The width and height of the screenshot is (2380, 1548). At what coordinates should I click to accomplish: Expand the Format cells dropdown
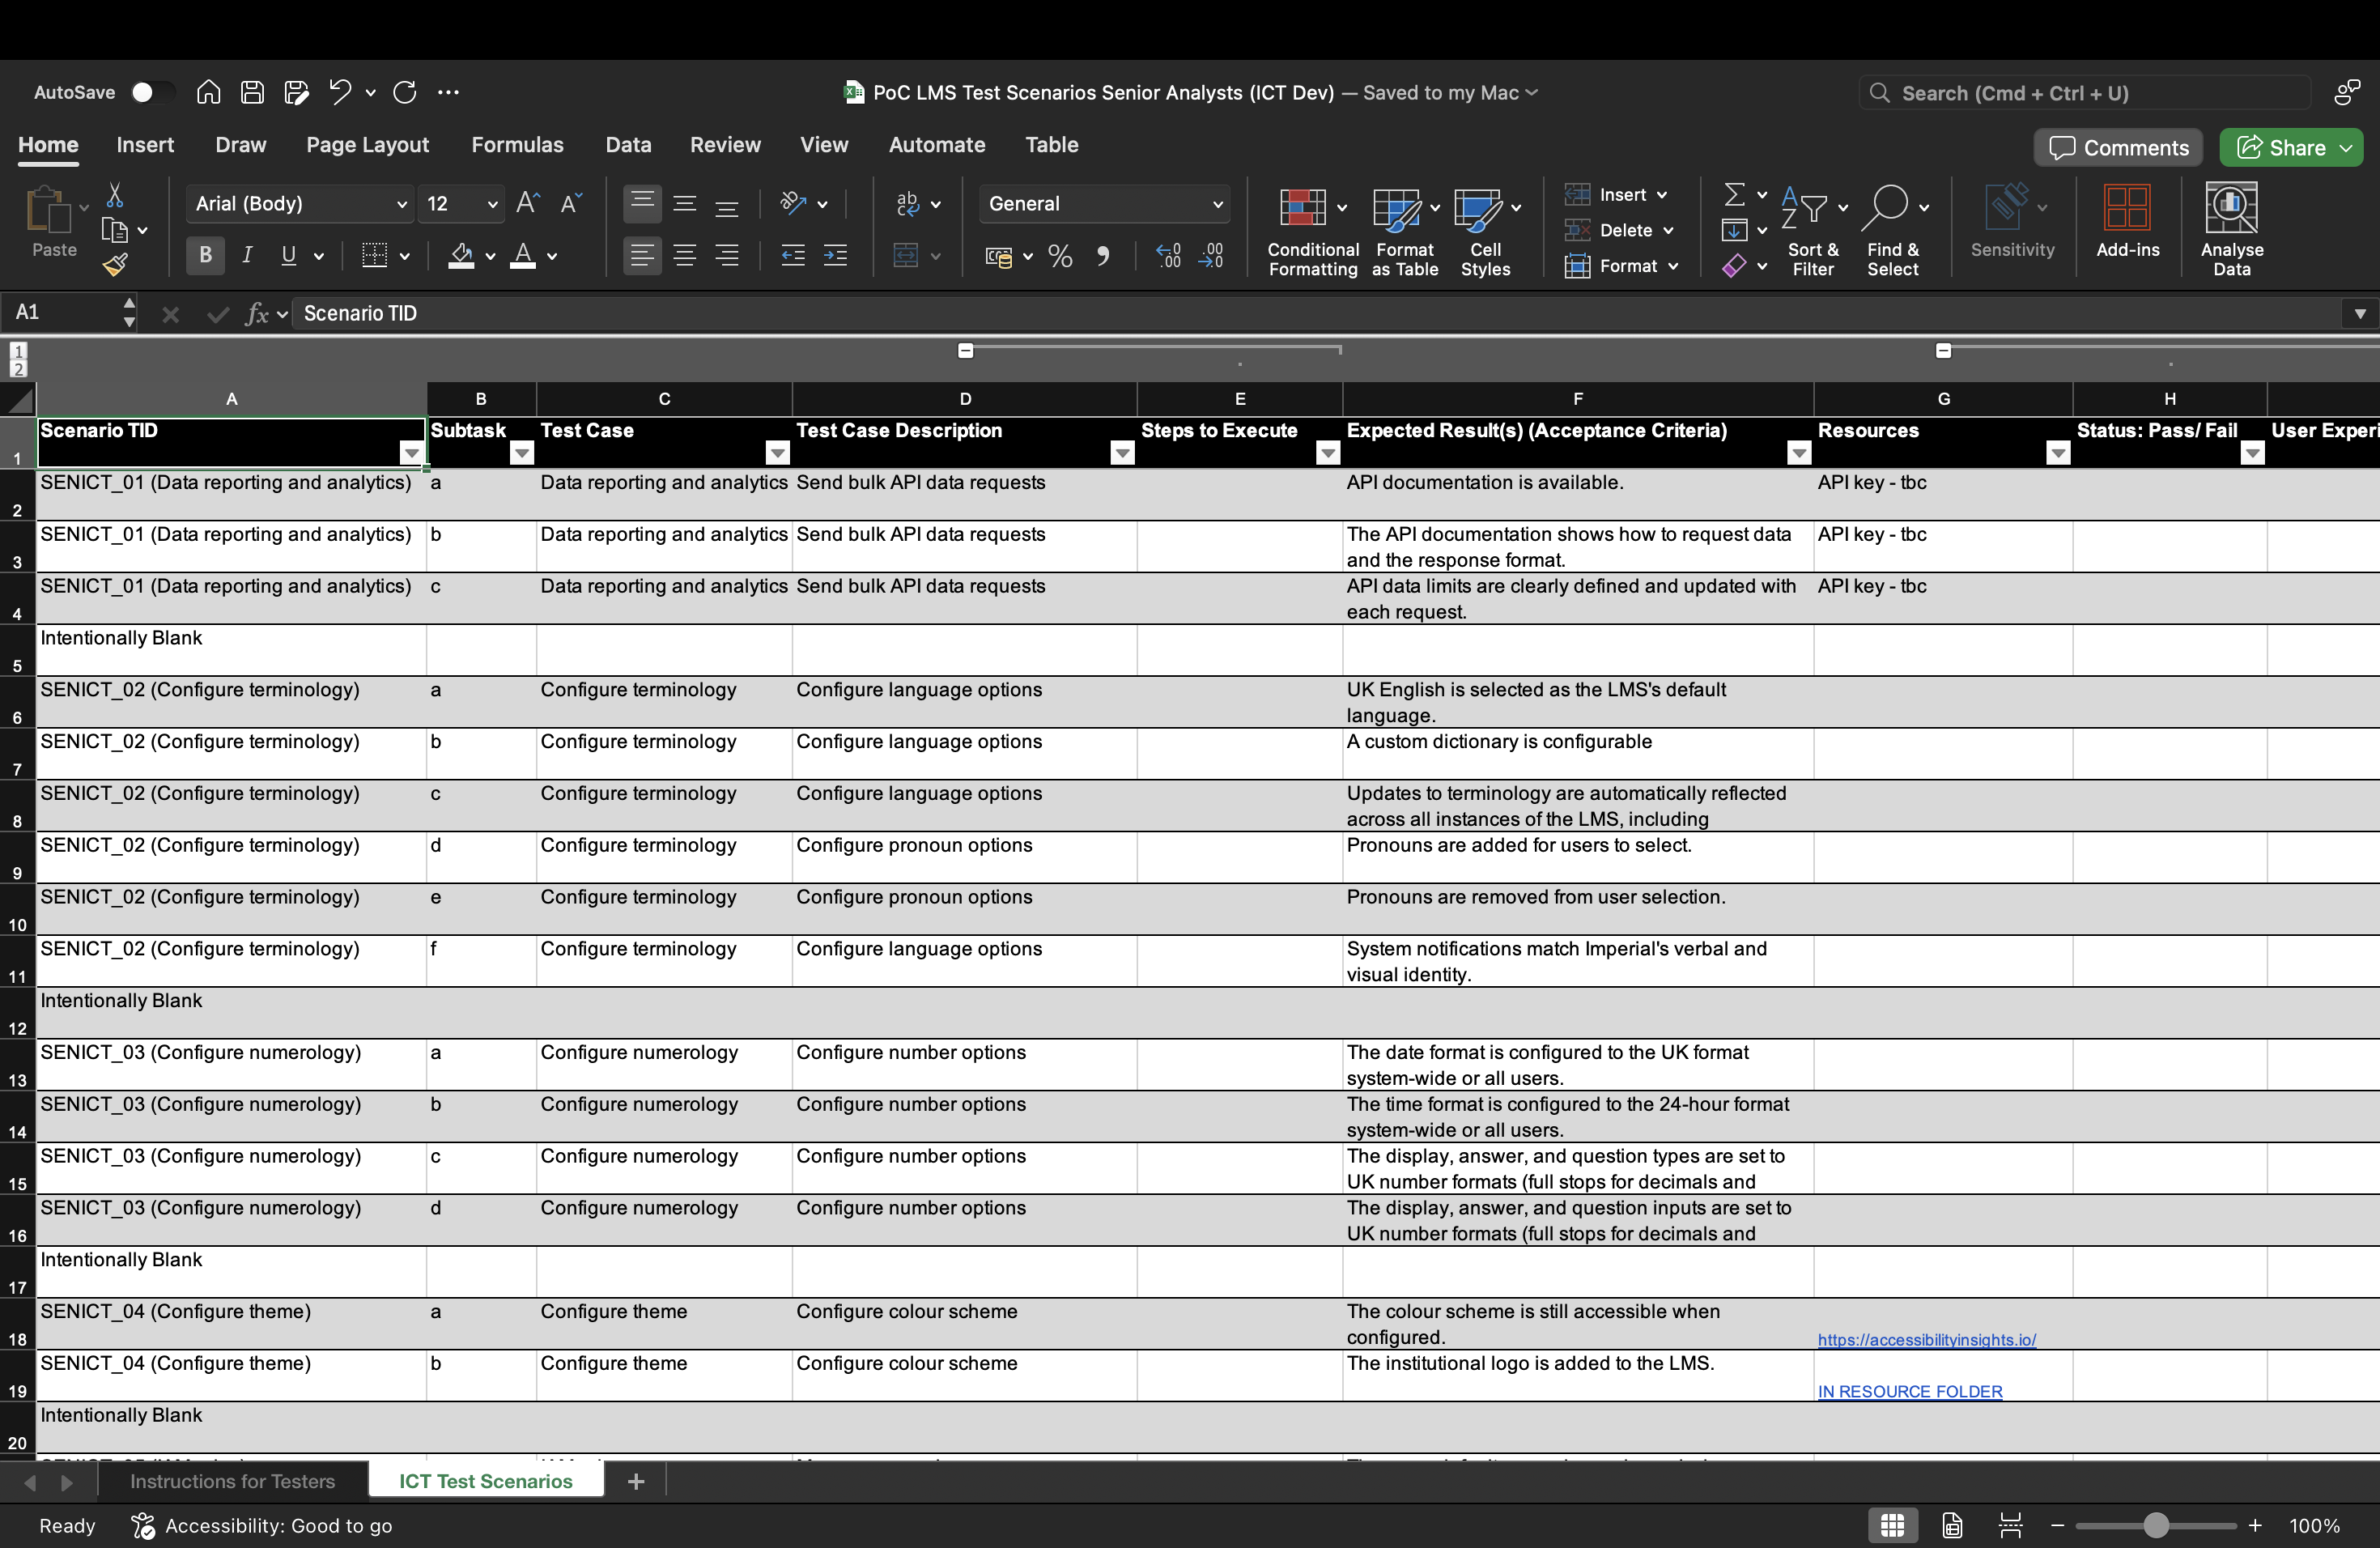(x=1673, y=266)
